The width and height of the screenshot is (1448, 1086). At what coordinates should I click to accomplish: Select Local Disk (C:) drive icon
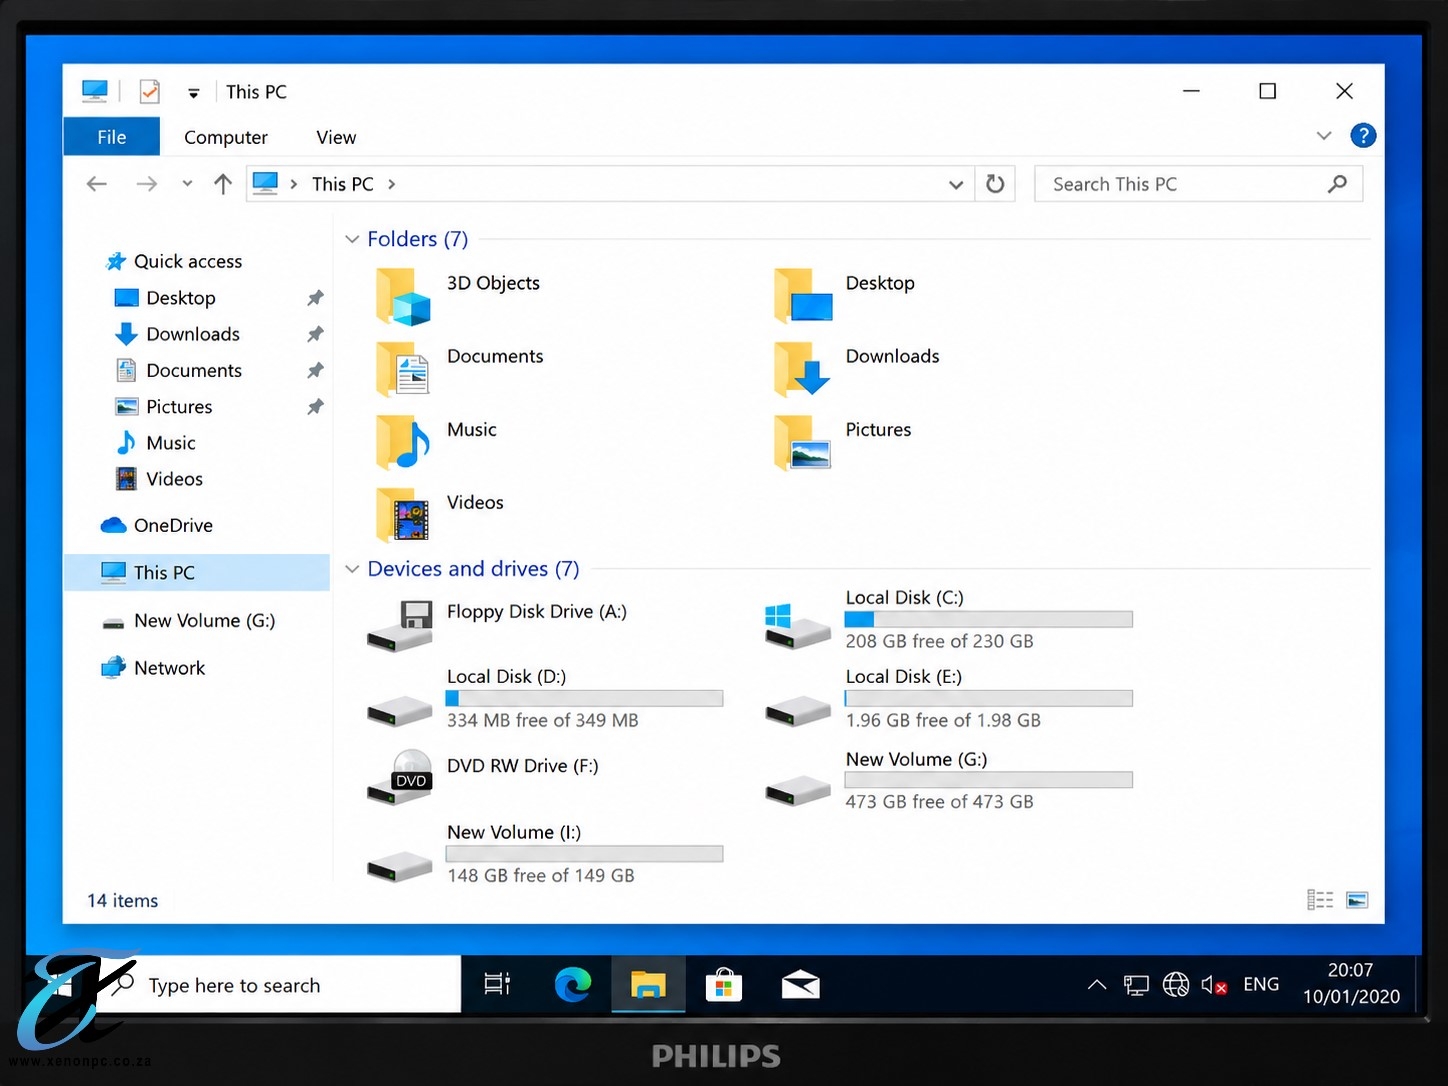(x=797, y=626)
